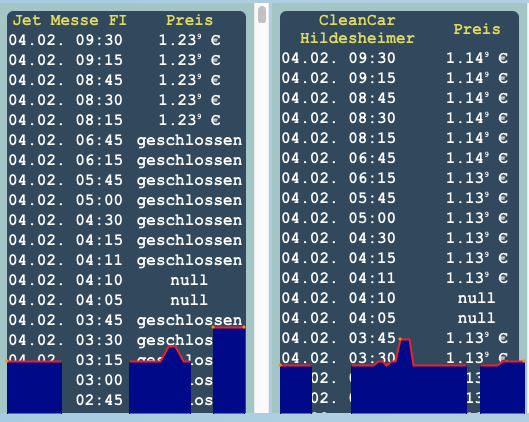Click the 1.23 € price at 09:15 in Jet Messe
Screen dimensions: 529x422
pos(189,60)
